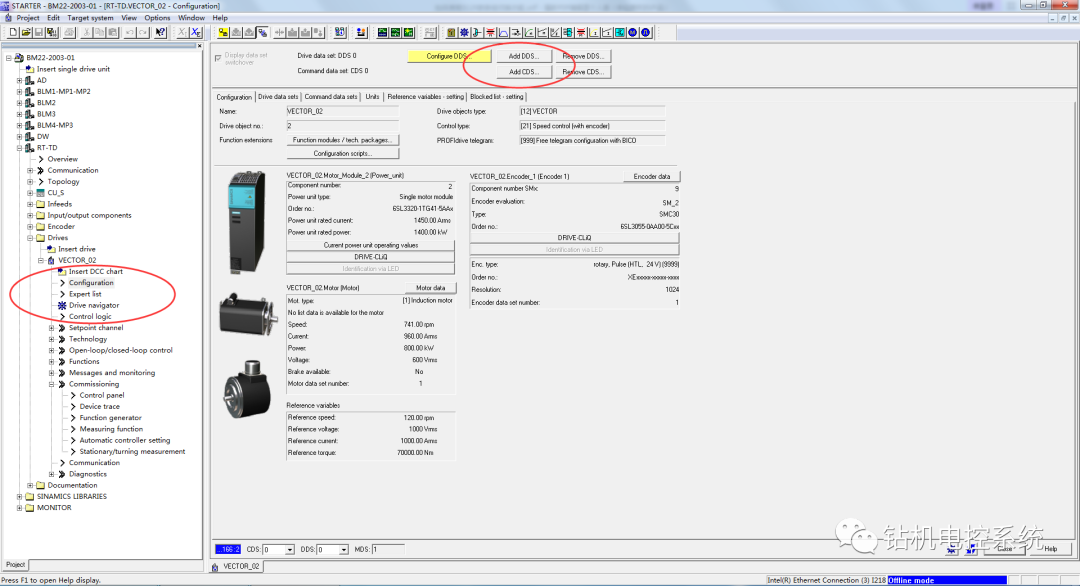
Task: Click the New project toolbar icon
Action: tap(13, 32)
